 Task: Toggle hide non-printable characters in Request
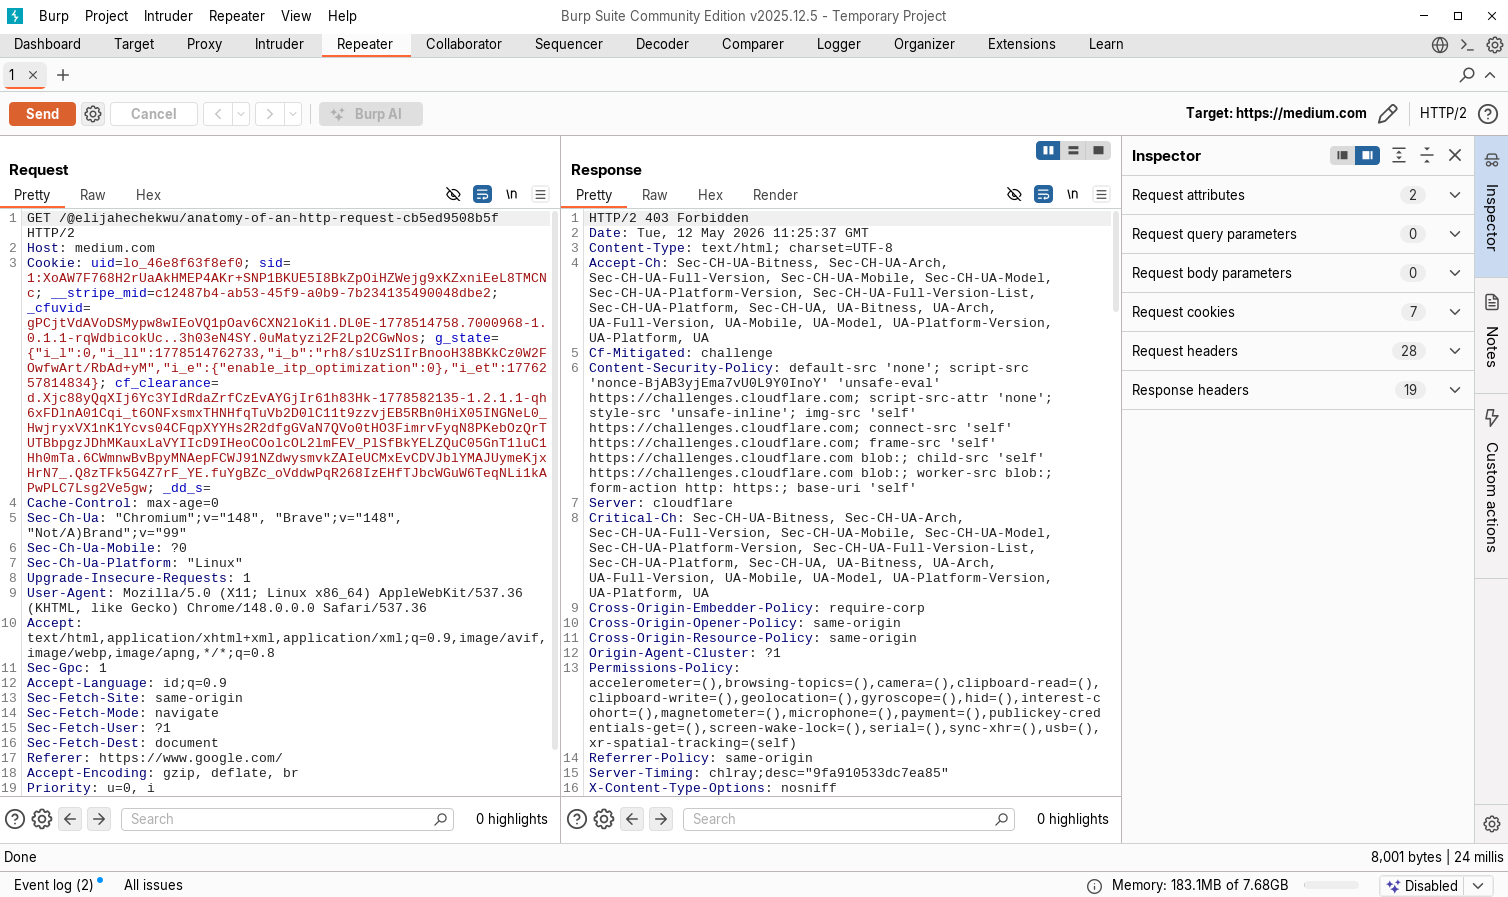453,194
